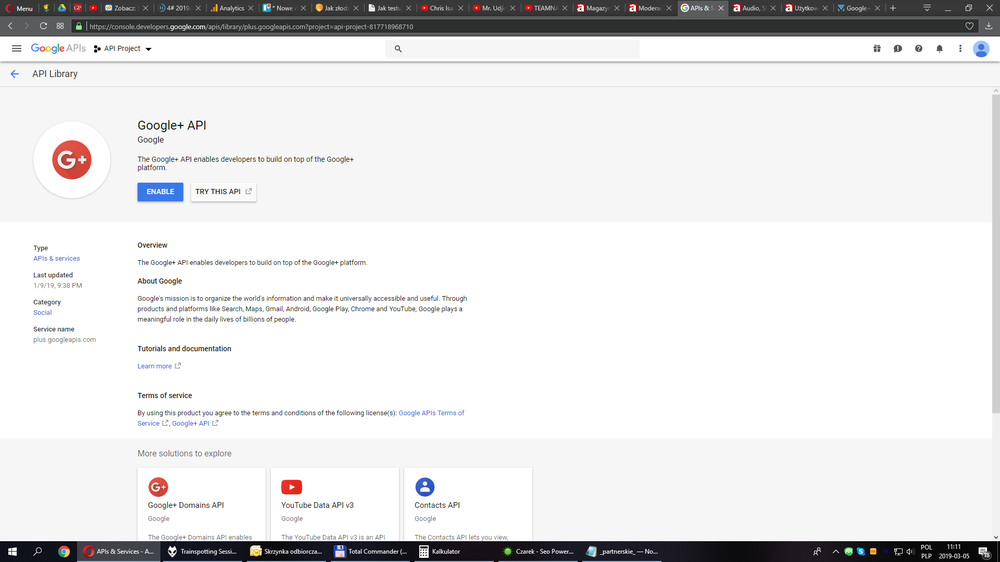Click the ENABLE button

pos(160,191)
